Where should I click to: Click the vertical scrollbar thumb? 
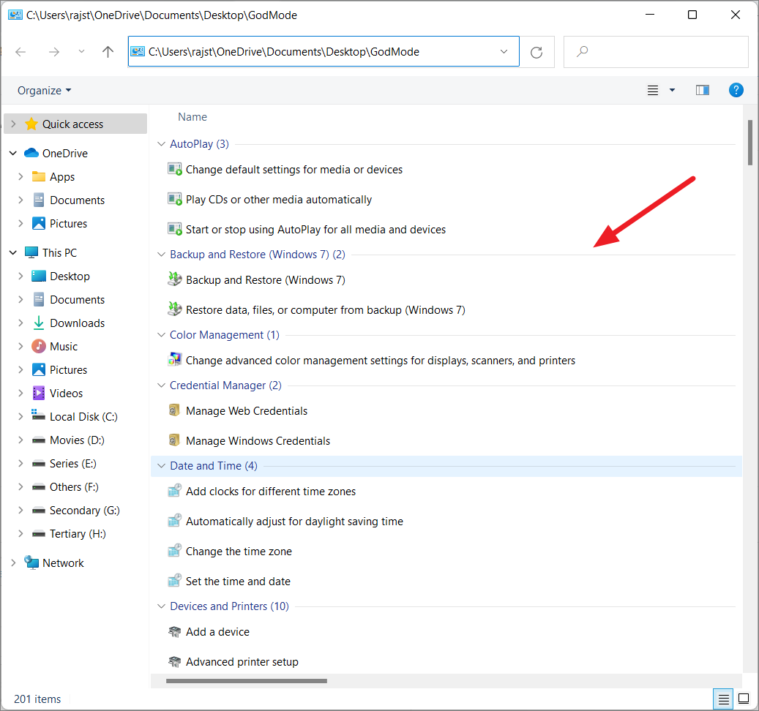[750, 142]
